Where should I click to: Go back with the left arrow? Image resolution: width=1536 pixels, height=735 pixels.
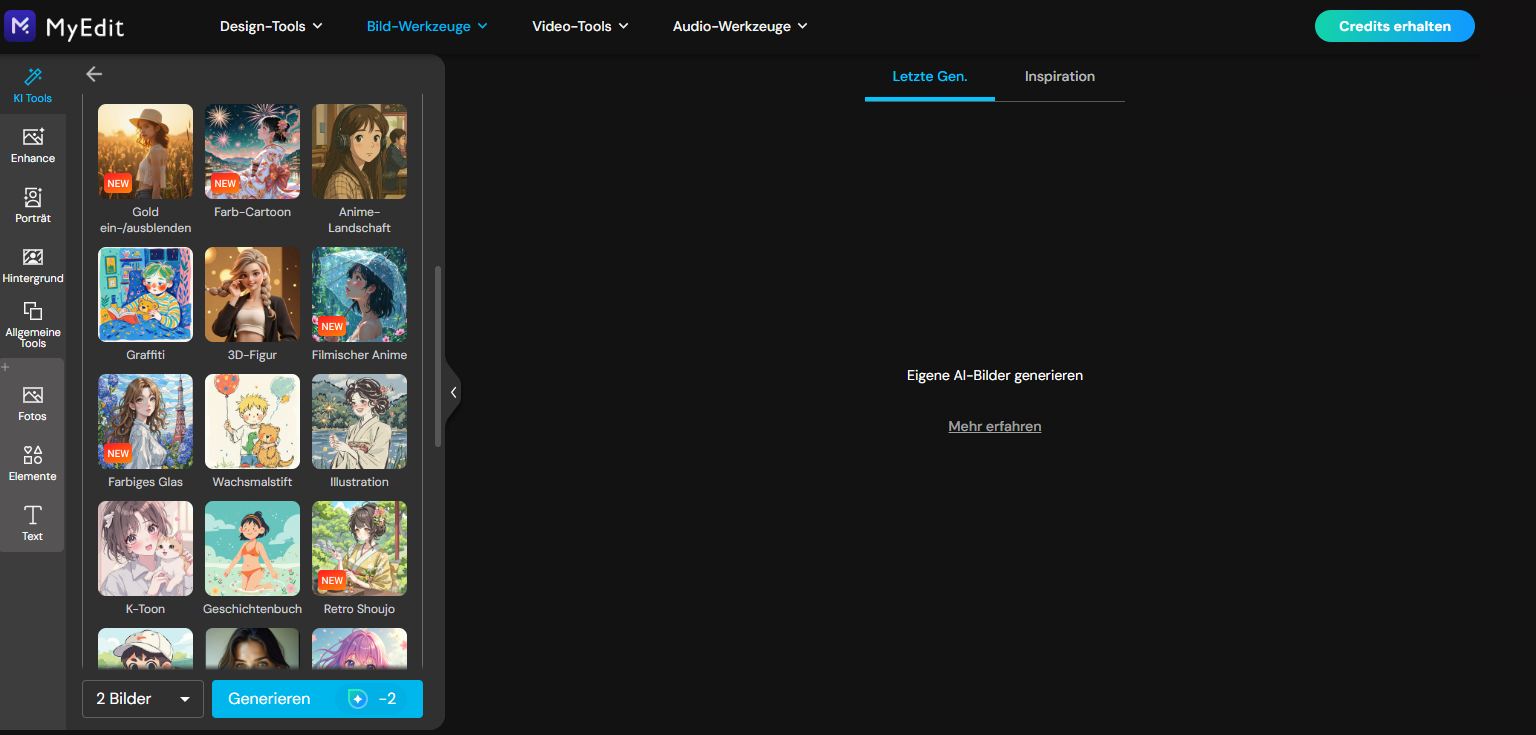[94, 74]
